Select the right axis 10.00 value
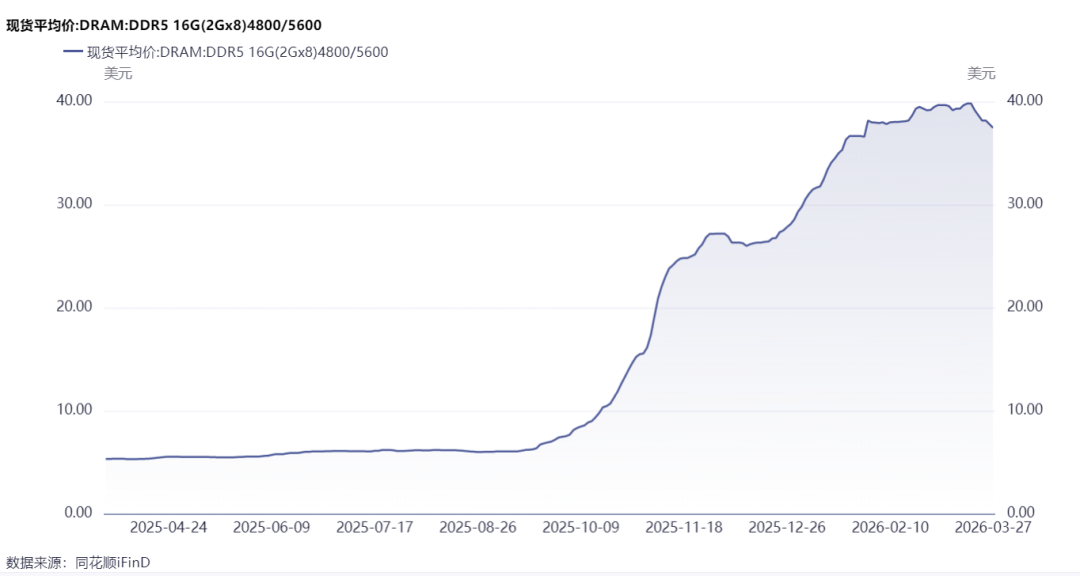The image size is (1080, 576). tap(1025, 410)
